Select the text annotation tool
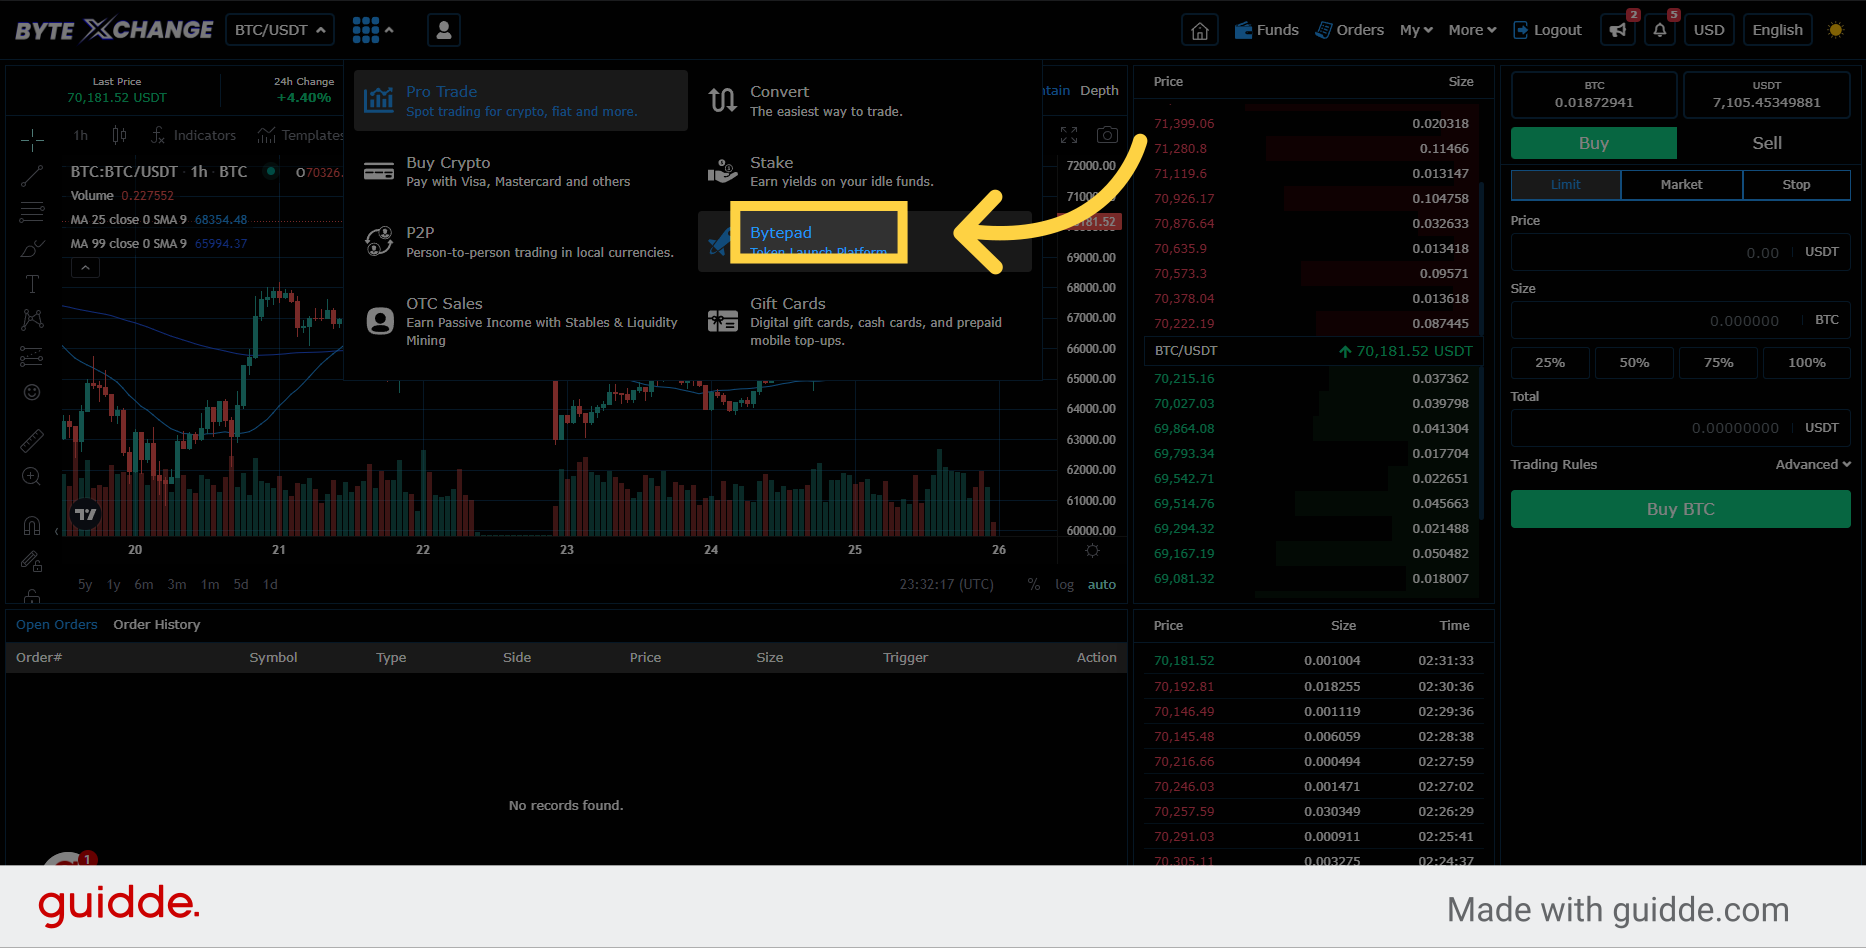1866x948 pixels. (x=32, y=284)
